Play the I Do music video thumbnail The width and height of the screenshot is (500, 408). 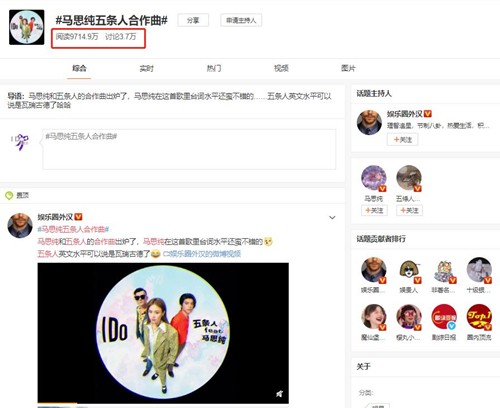click(x=163, y=333)
